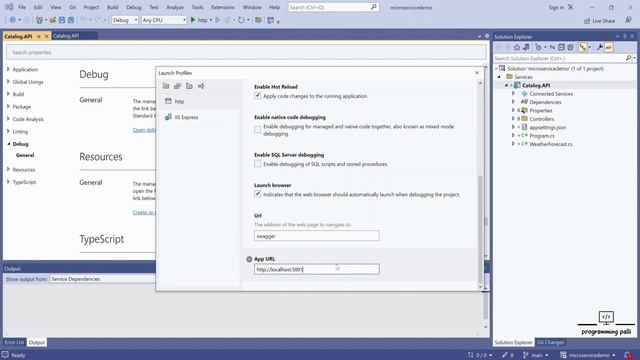Expand Connected Services in Solution Explorer
Screen dimensions: 640x360
pos(513,93)
